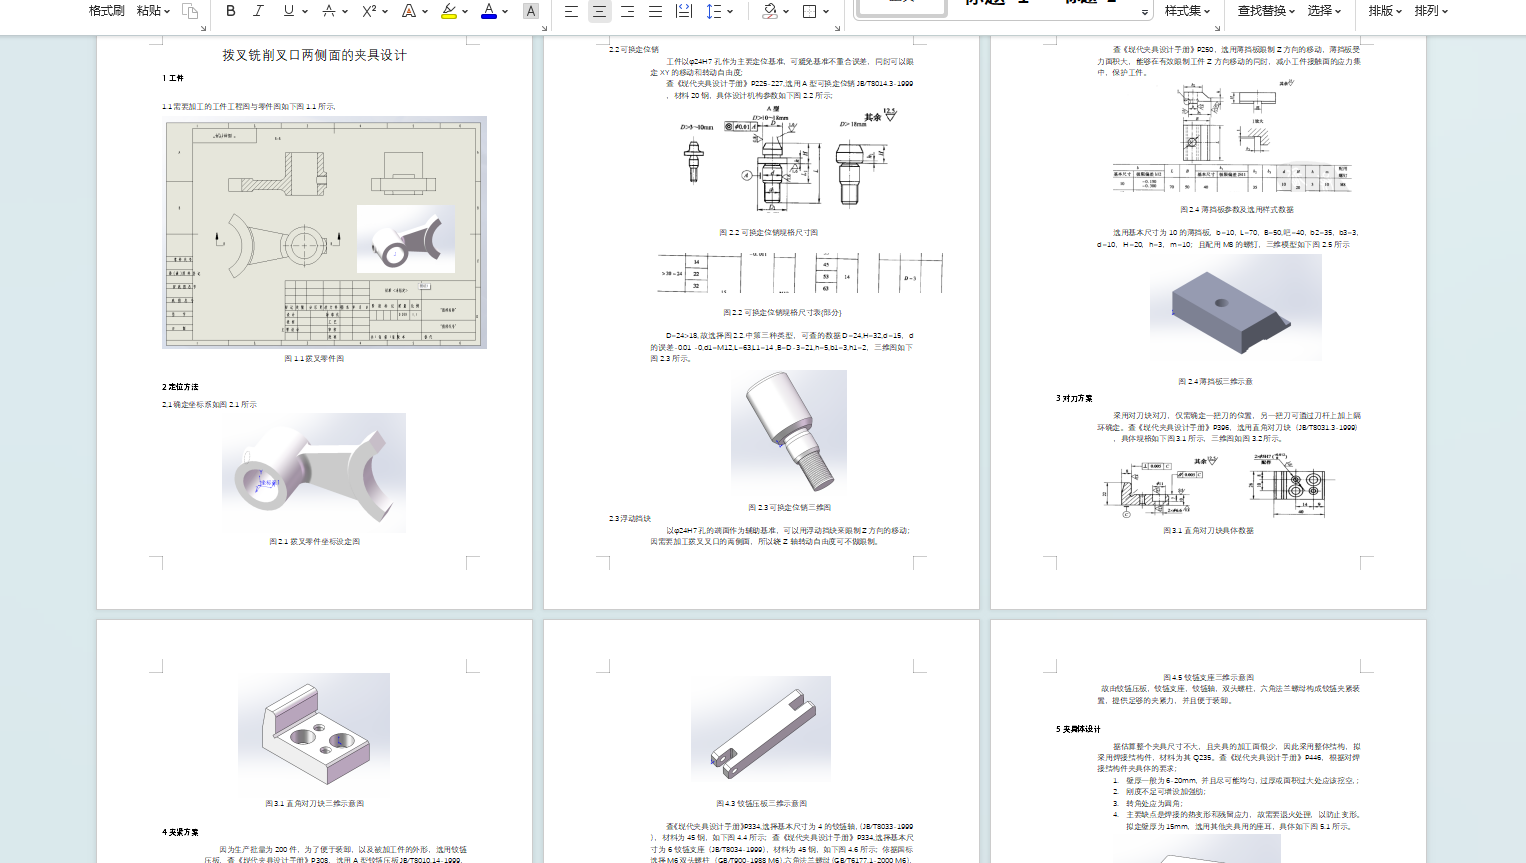The width and height of the screenshot is (1526, 863).
Task: Toggle character shading with the gray A icon
Action: point(531,11)
